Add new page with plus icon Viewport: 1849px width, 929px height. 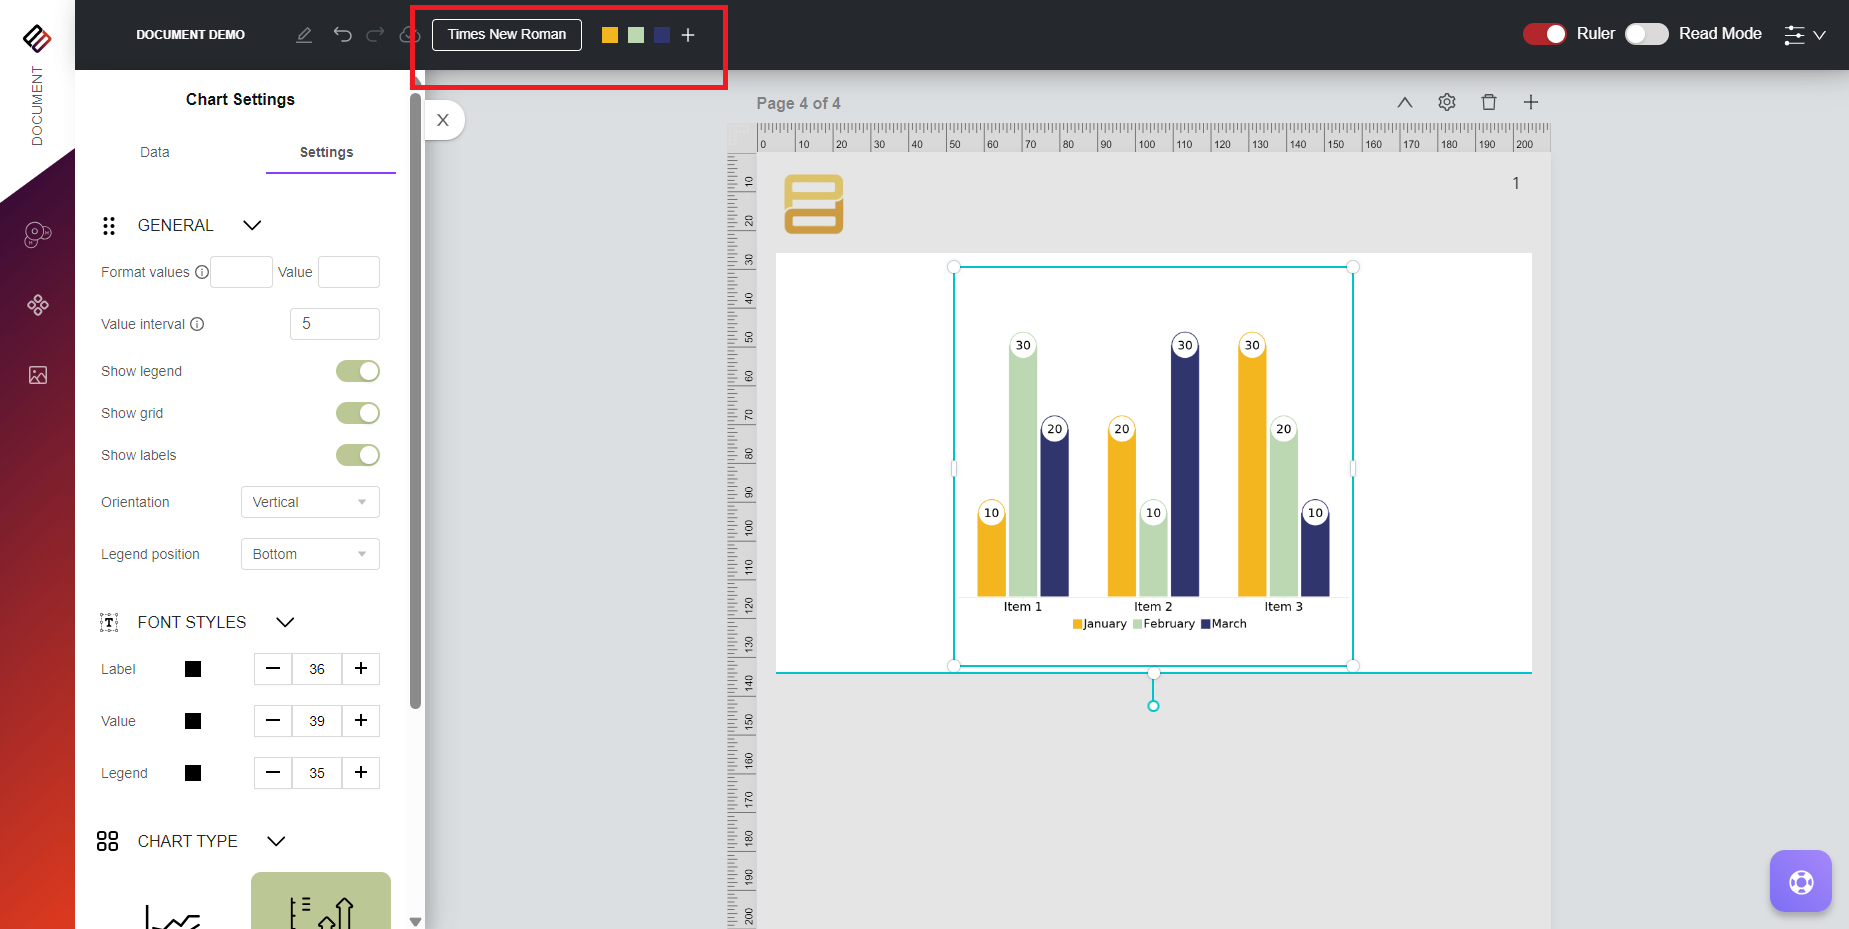click(x=1530, y=102)
